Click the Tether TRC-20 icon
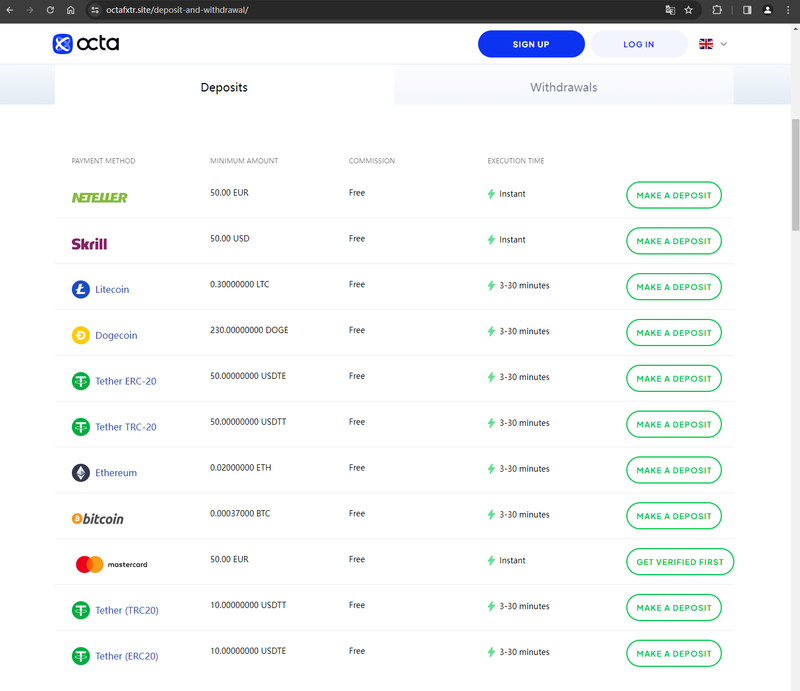Image resolution: width=800 pixels, height=691 pixels. click(81, 427)
